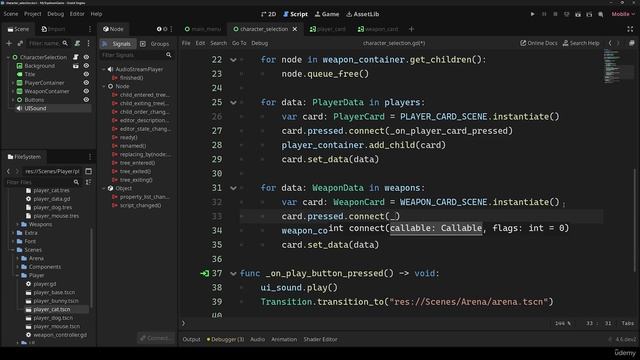
Task: Click the remote debug deploy icon
Action: [x=567, y=14]
